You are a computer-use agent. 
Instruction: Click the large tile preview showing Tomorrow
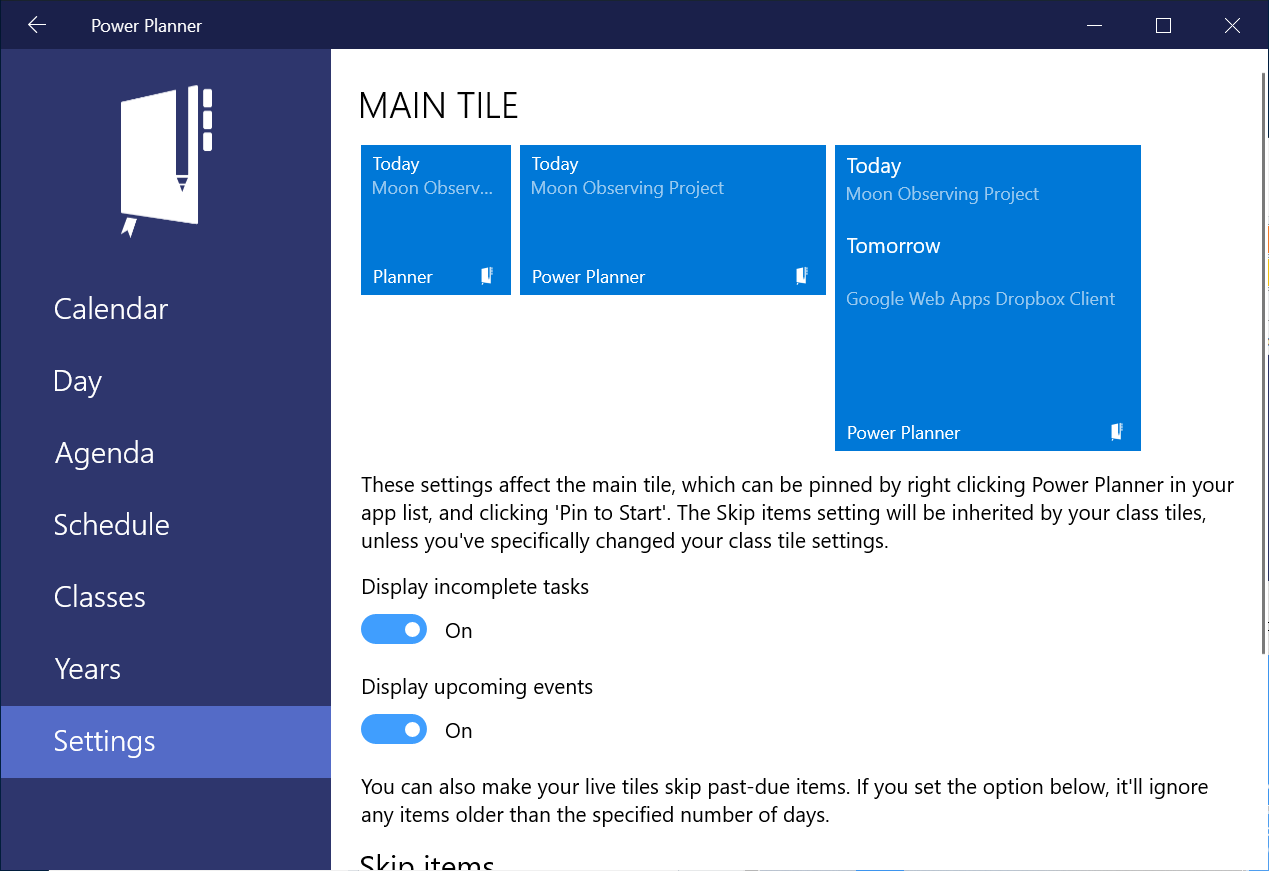click(x=988, y=298)
